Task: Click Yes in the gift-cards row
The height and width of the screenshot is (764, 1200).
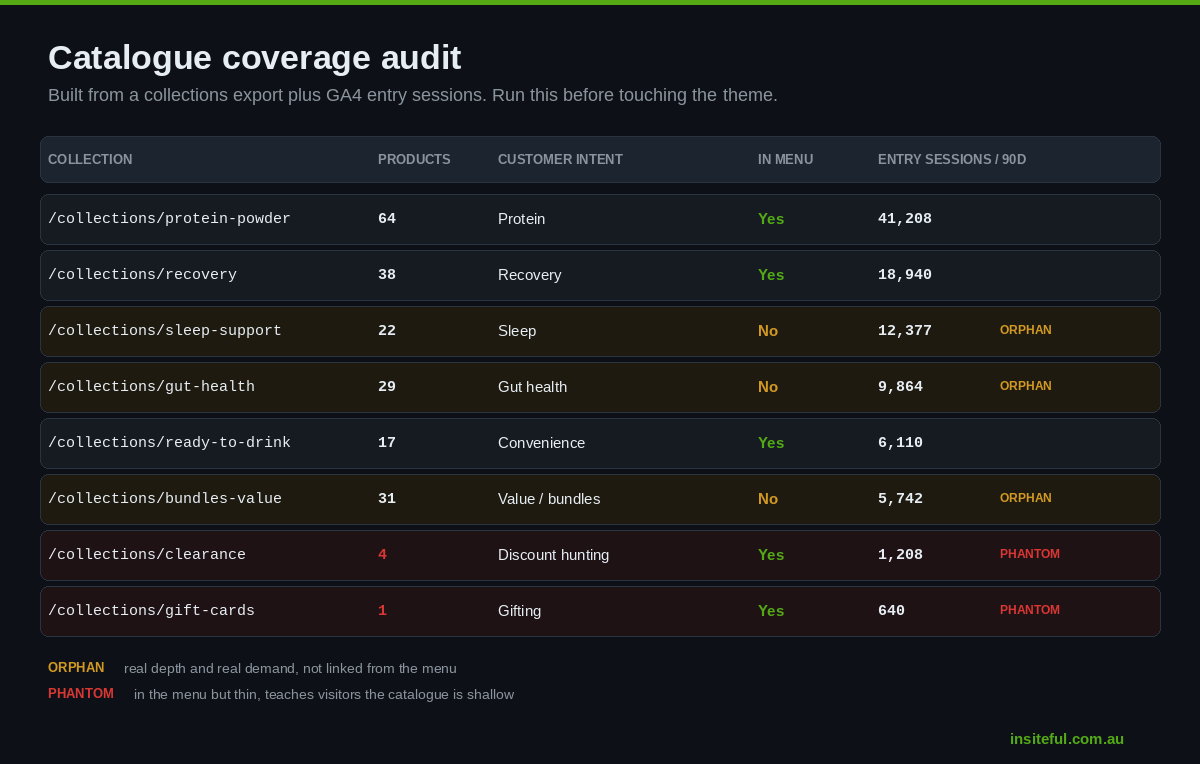Action: (771, 611)
